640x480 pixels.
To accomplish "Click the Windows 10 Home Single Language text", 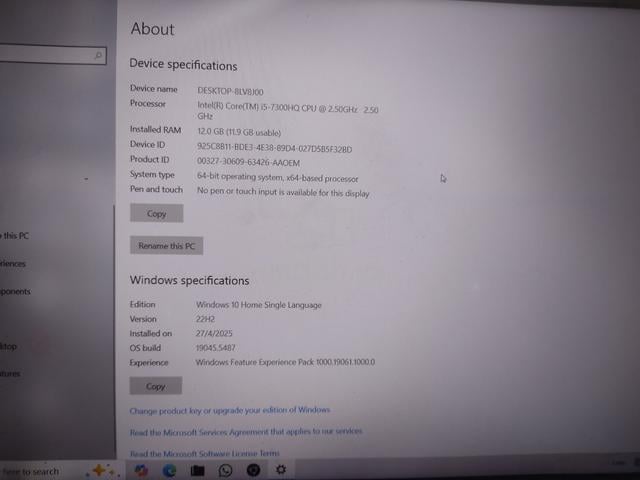I will pos(259,305).
